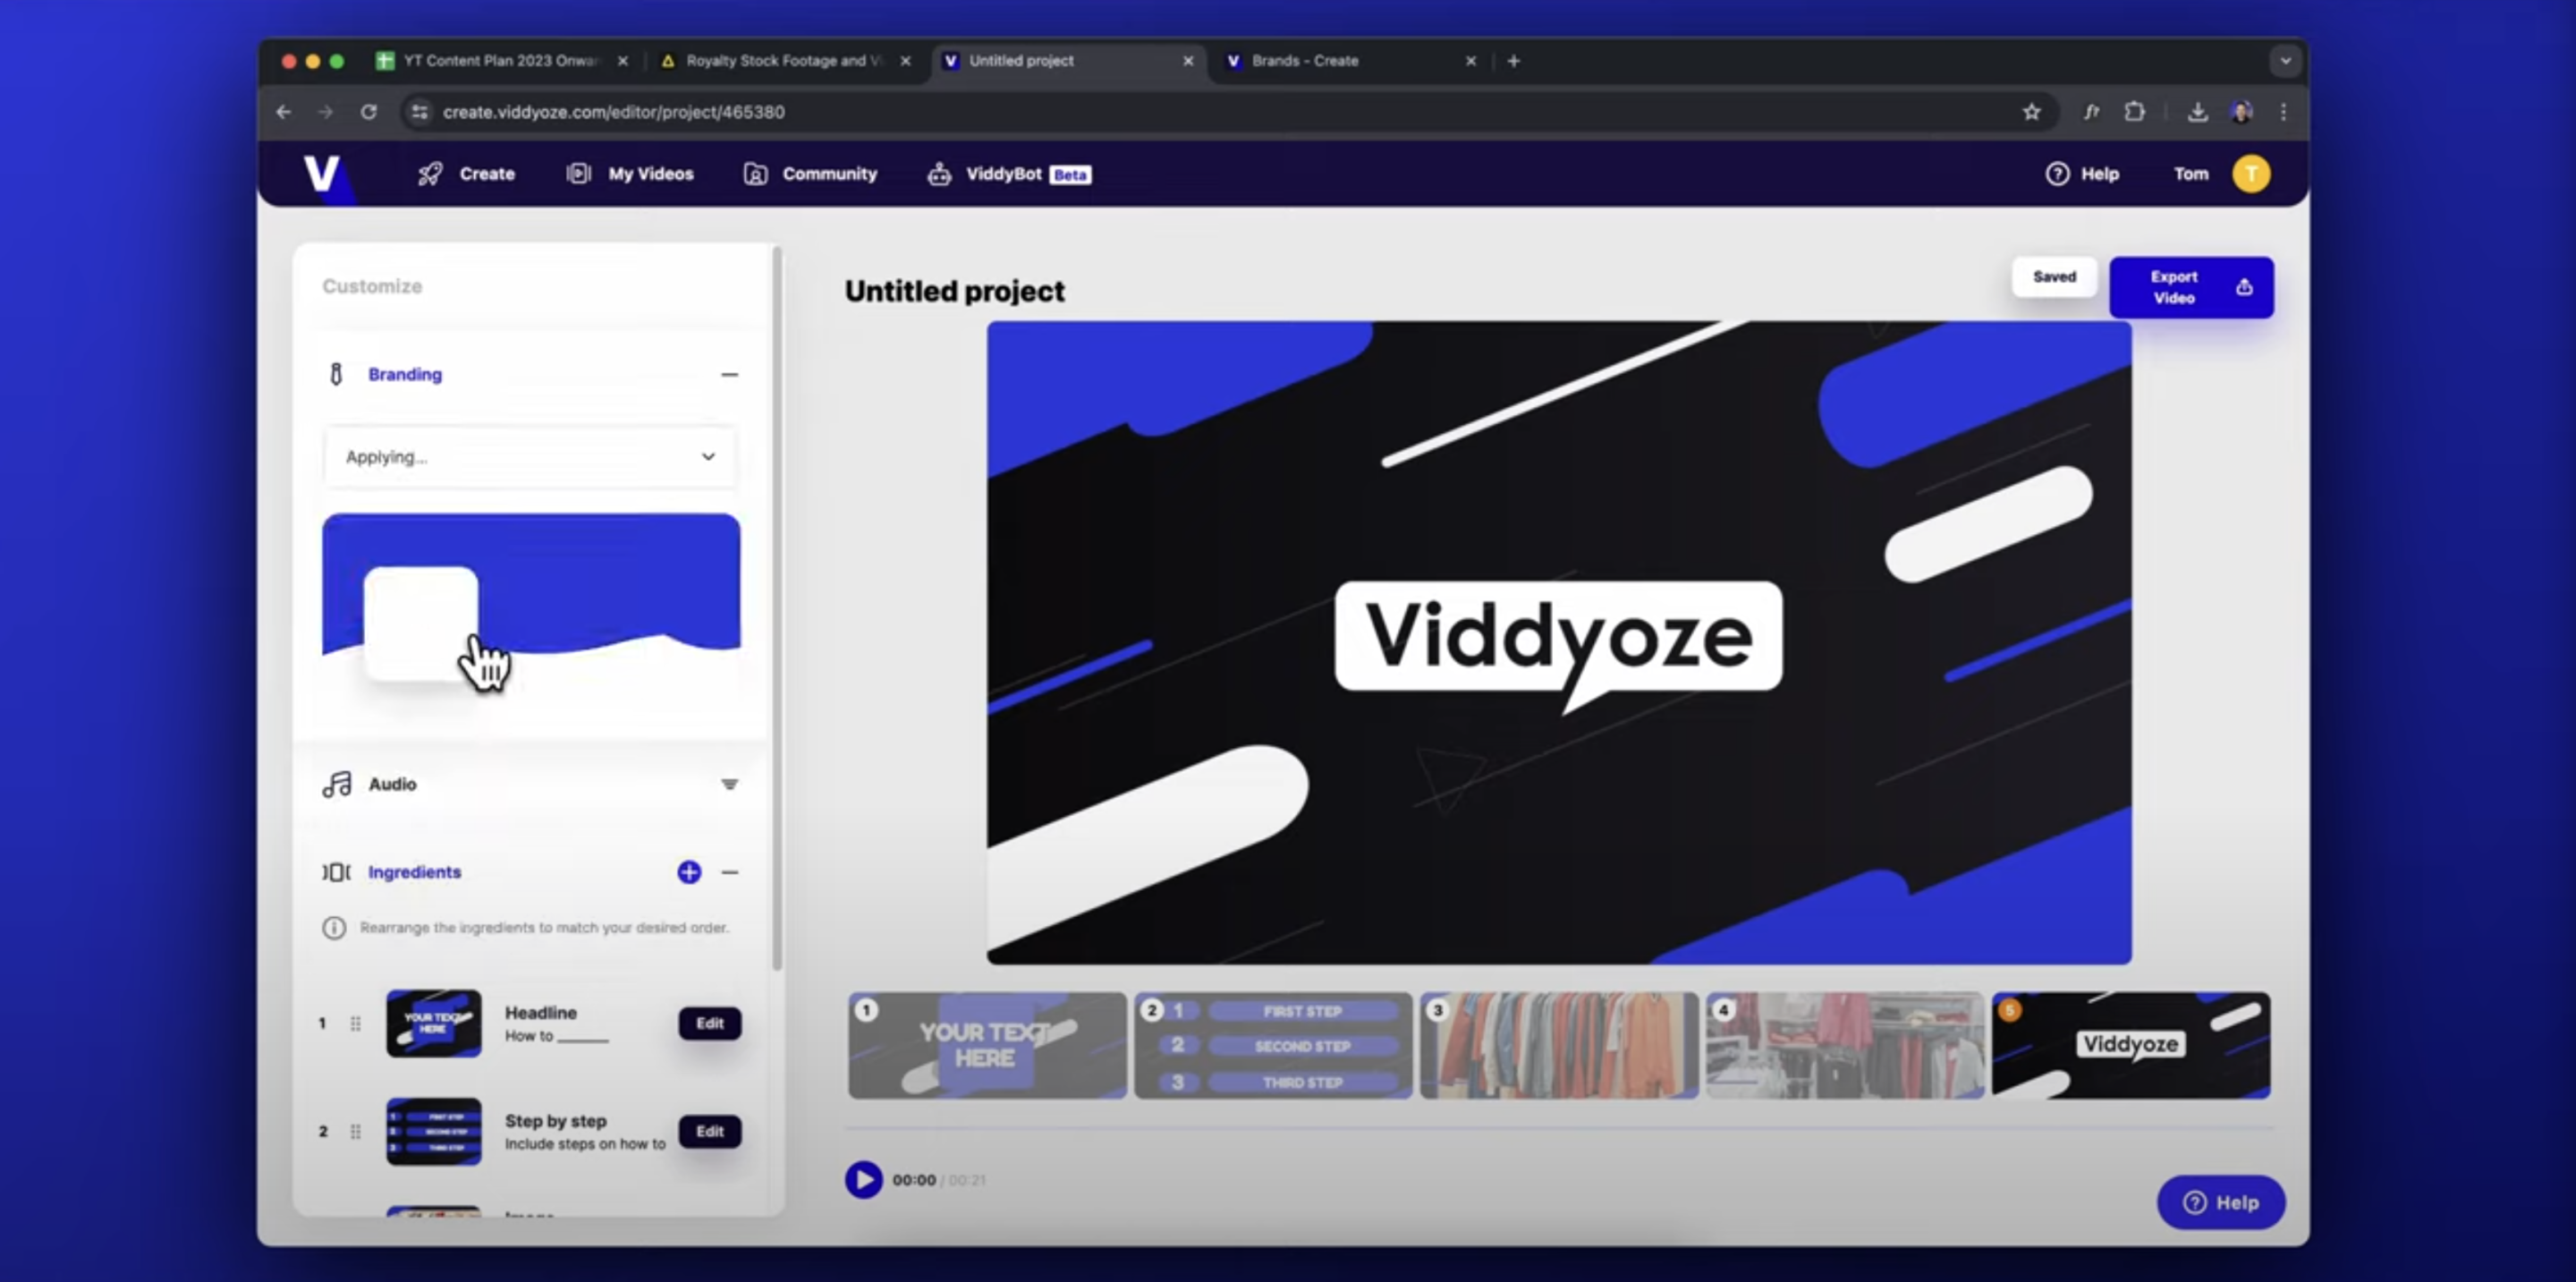Click the fonts extension icon
Viewport: 2576px width, 1282px height.
coord(2091,112)
